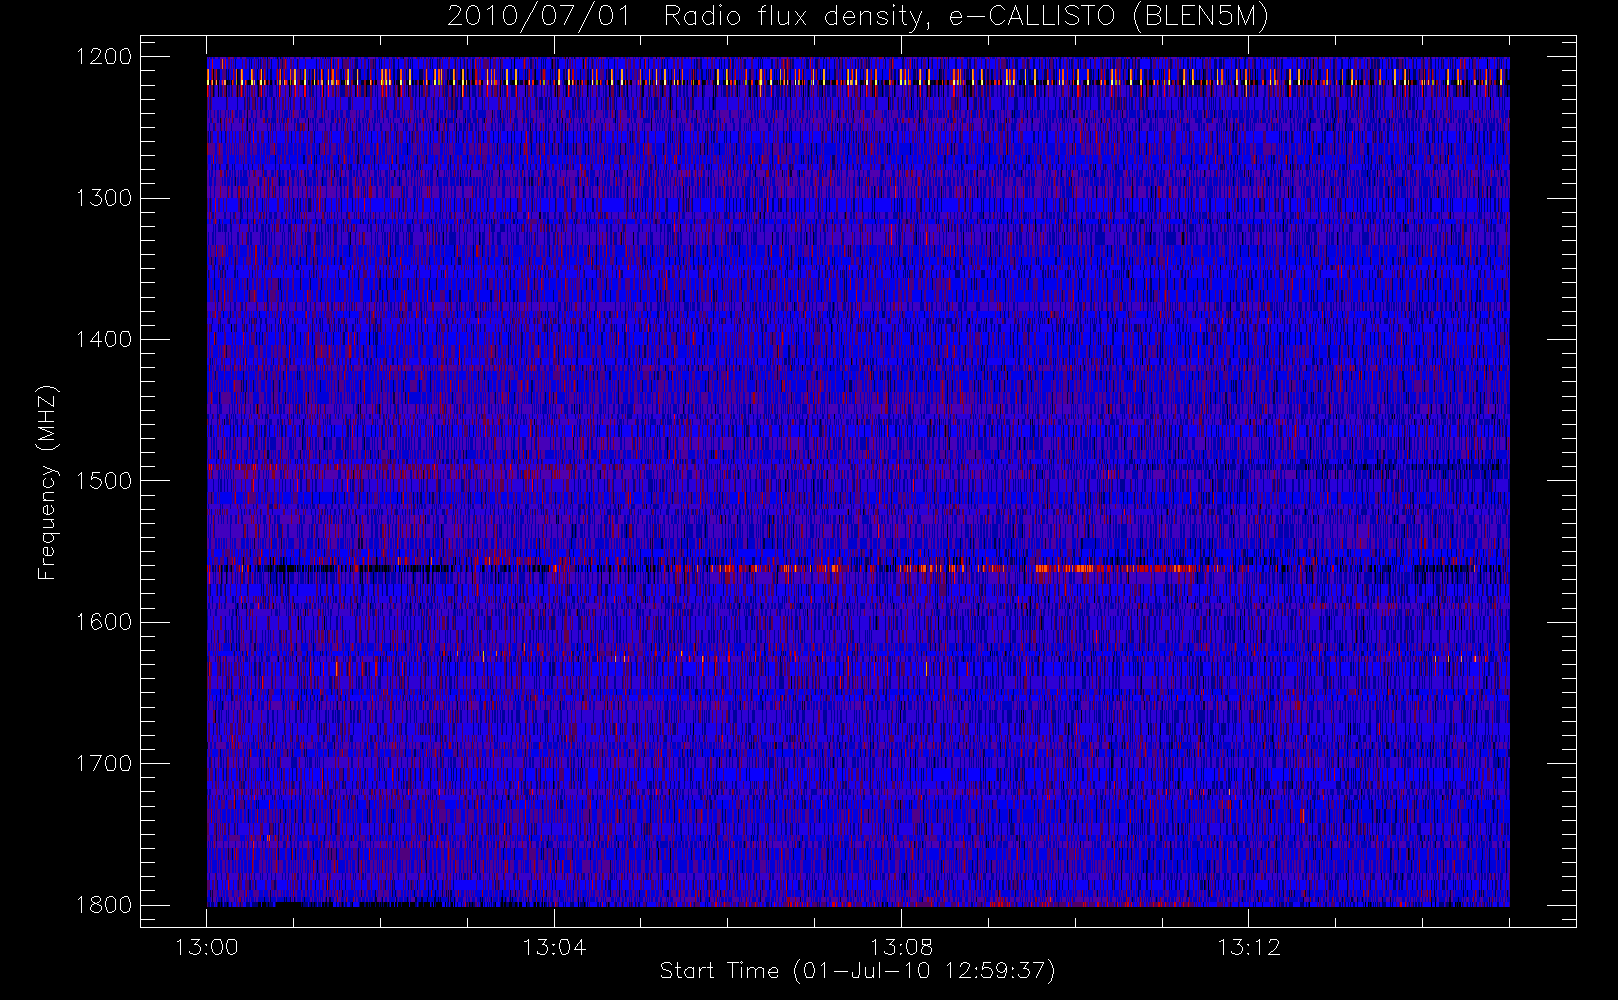
Task: Pick the 1500 frequency tick label
Action: (x=104, y=481)
